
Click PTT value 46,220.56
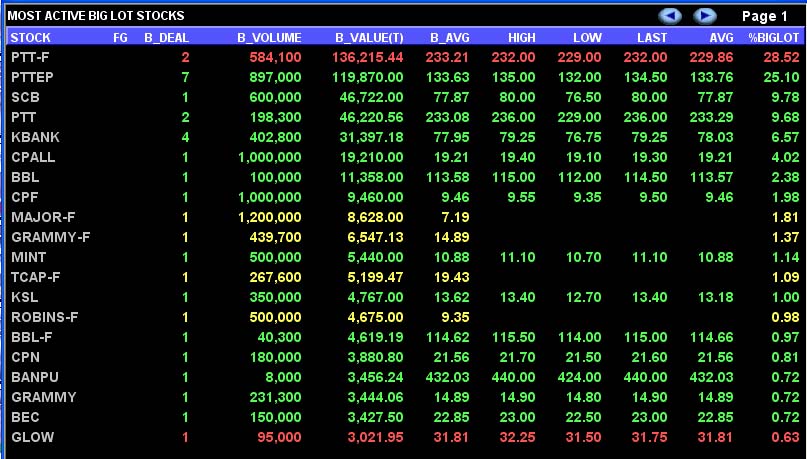tap(372, 117)
